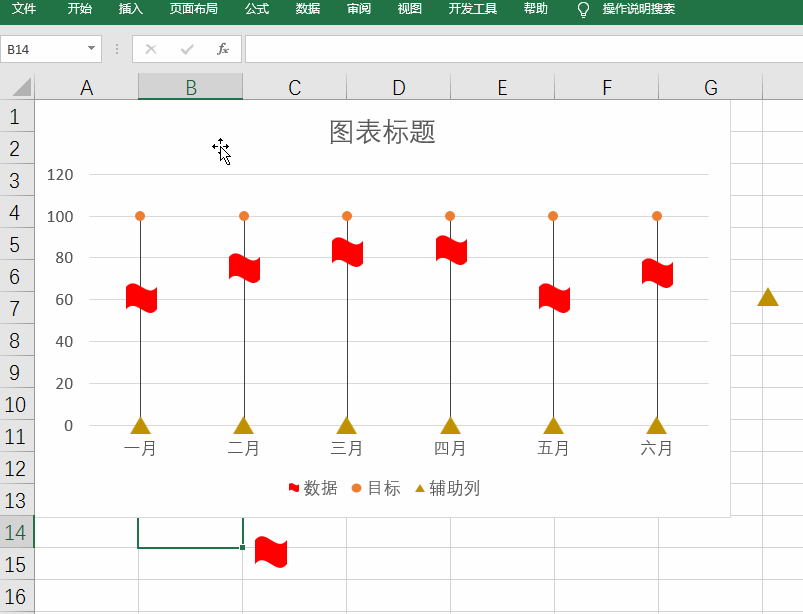The width and height of the screenshot is (803, 614).
Task: Open the 页面布局 ribbon tab
Action: click(194, 9)
